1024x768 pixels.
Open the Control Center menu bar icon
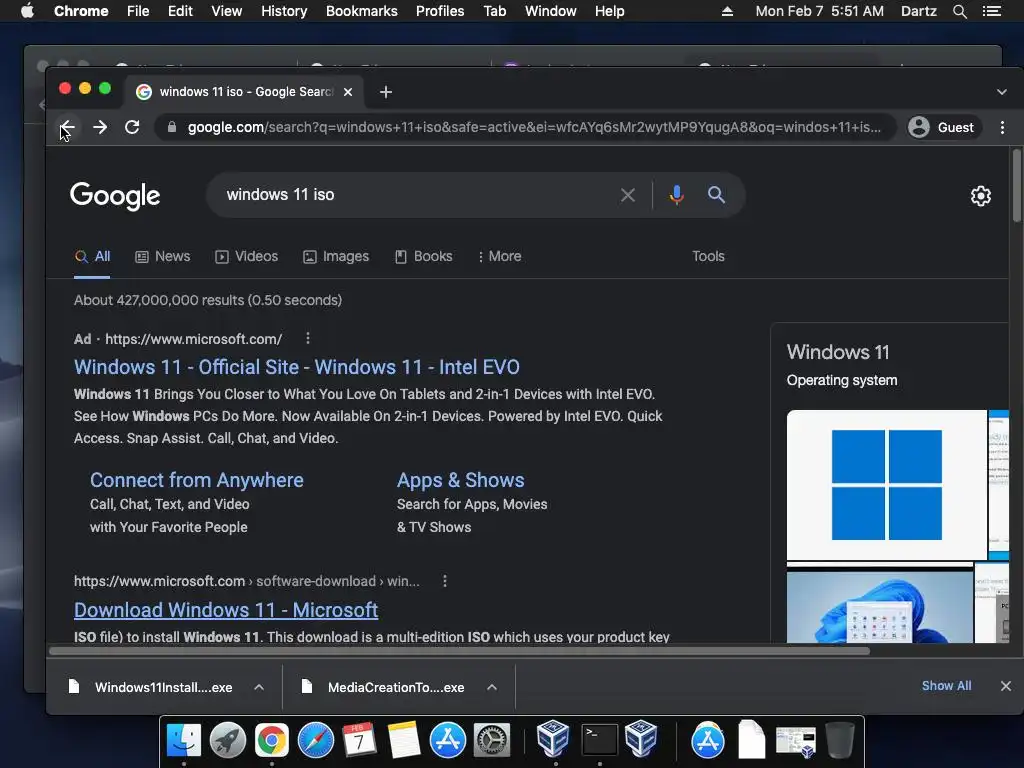pos(992,11)
